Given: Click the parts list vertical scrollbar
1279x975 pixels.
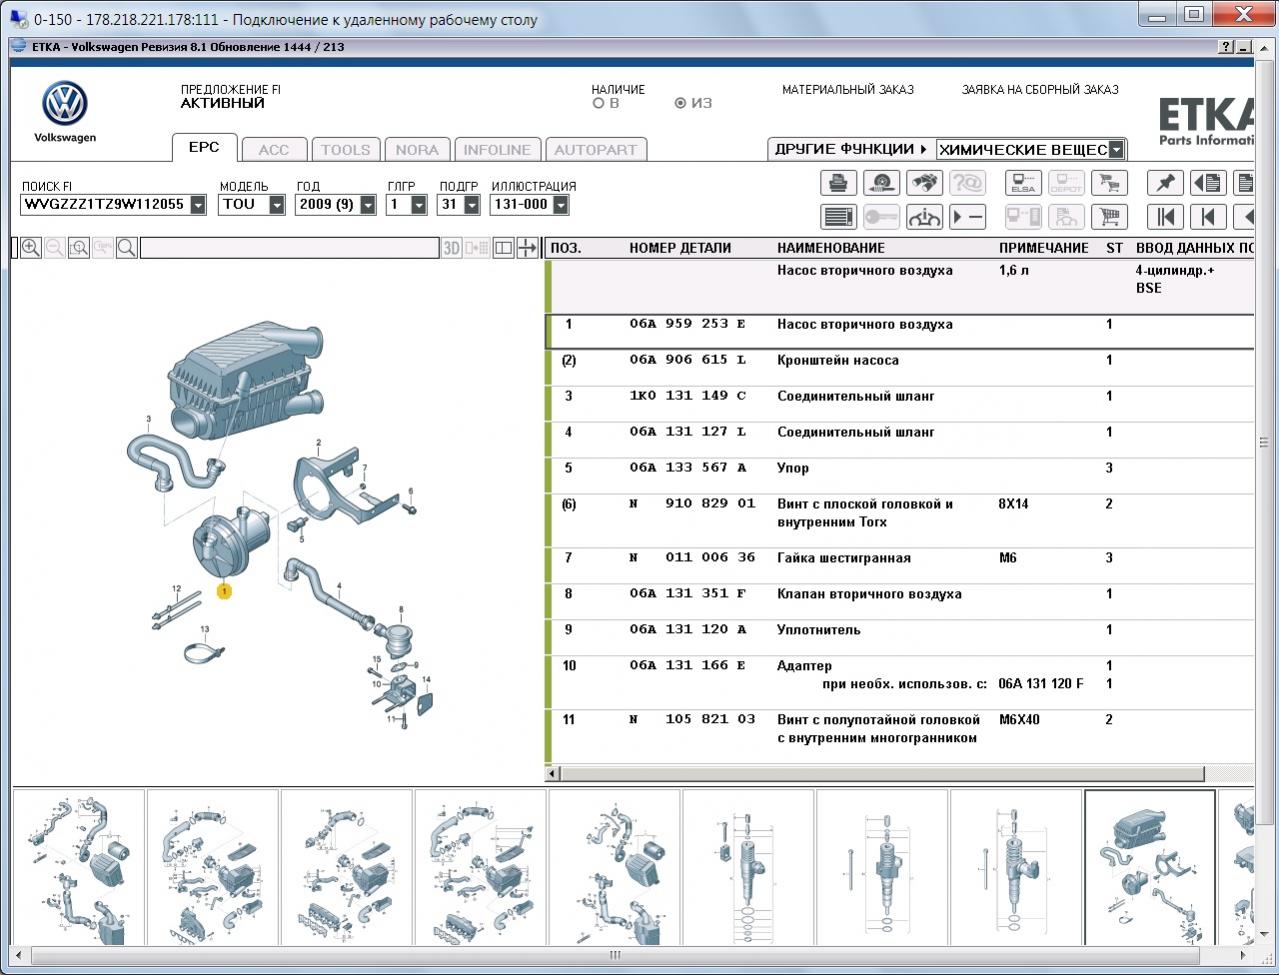Looking at the screenshot, I should [1262, 442].
